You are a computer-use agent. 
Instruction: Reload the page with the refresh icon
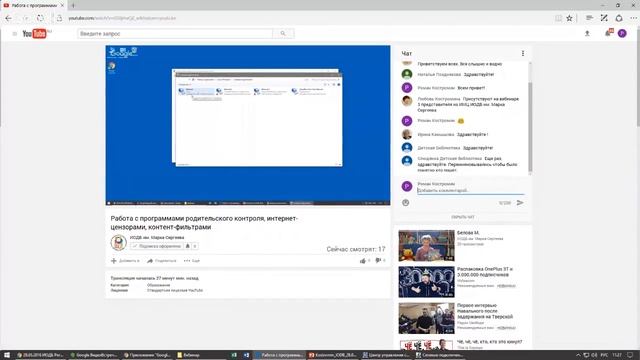tap(40, 18)
